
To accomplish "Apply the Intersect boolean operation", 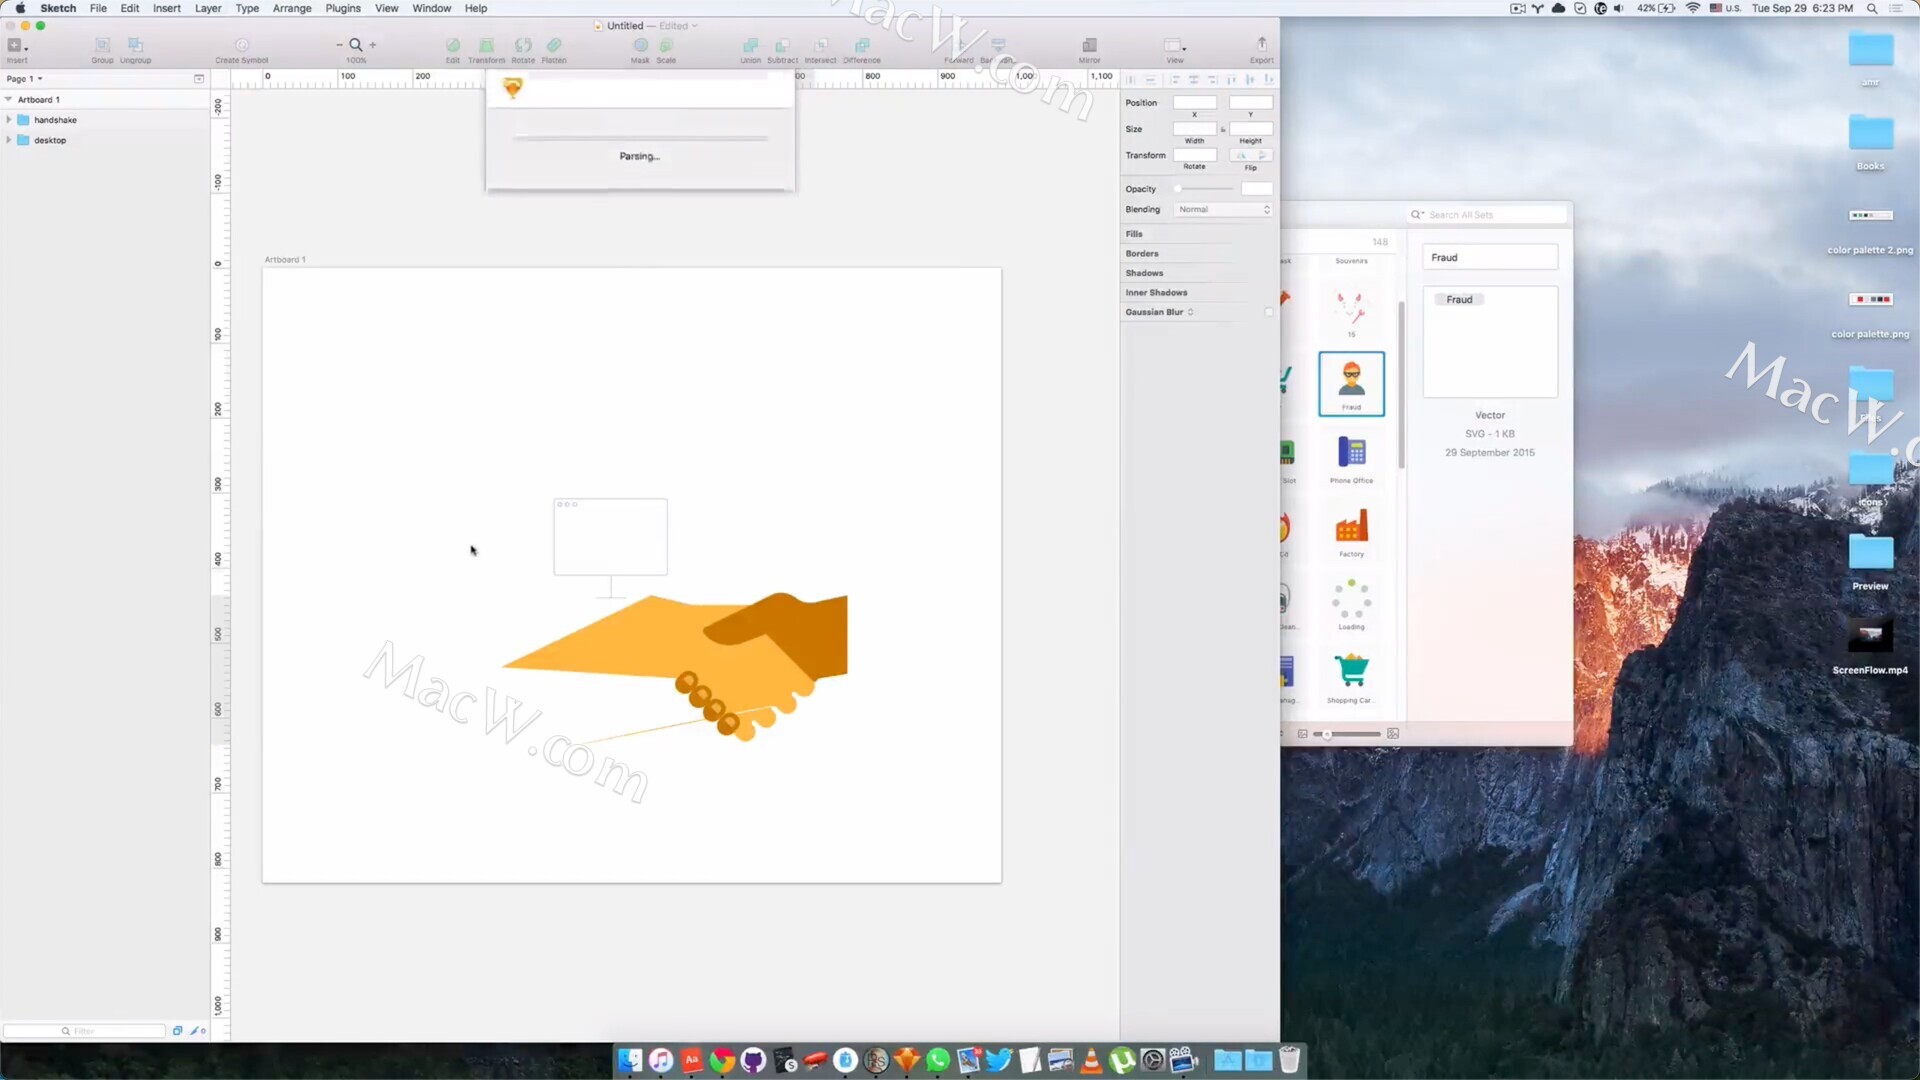I will (x=821, y=49).
